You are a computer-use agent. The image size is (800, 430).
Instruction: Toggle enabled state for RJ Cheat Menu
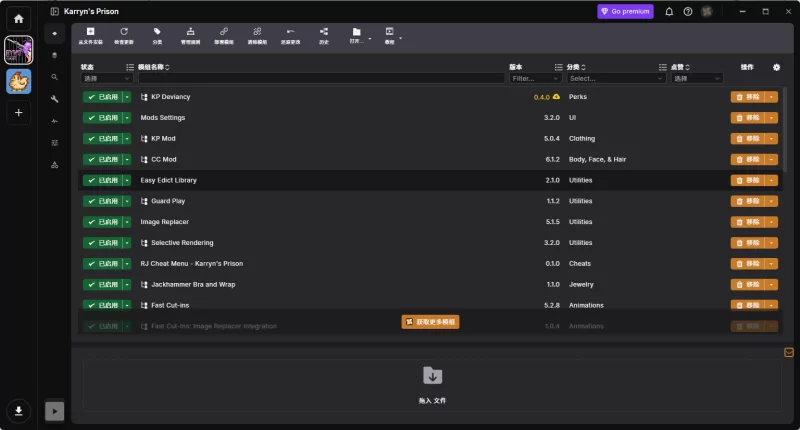point(103,264)
